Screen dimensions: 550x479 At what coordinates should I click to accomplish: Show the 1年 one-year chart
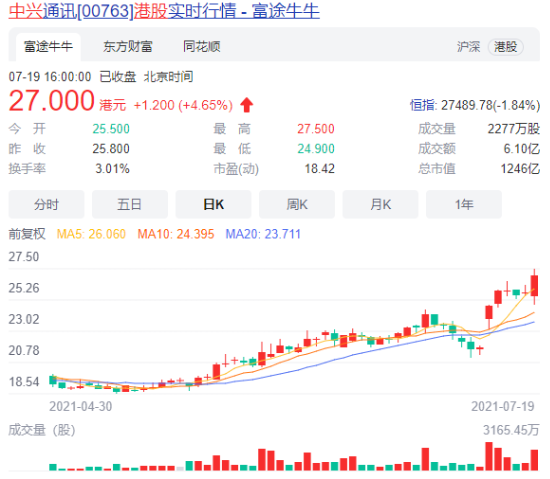pyautogui.click(x=464, y=204)
